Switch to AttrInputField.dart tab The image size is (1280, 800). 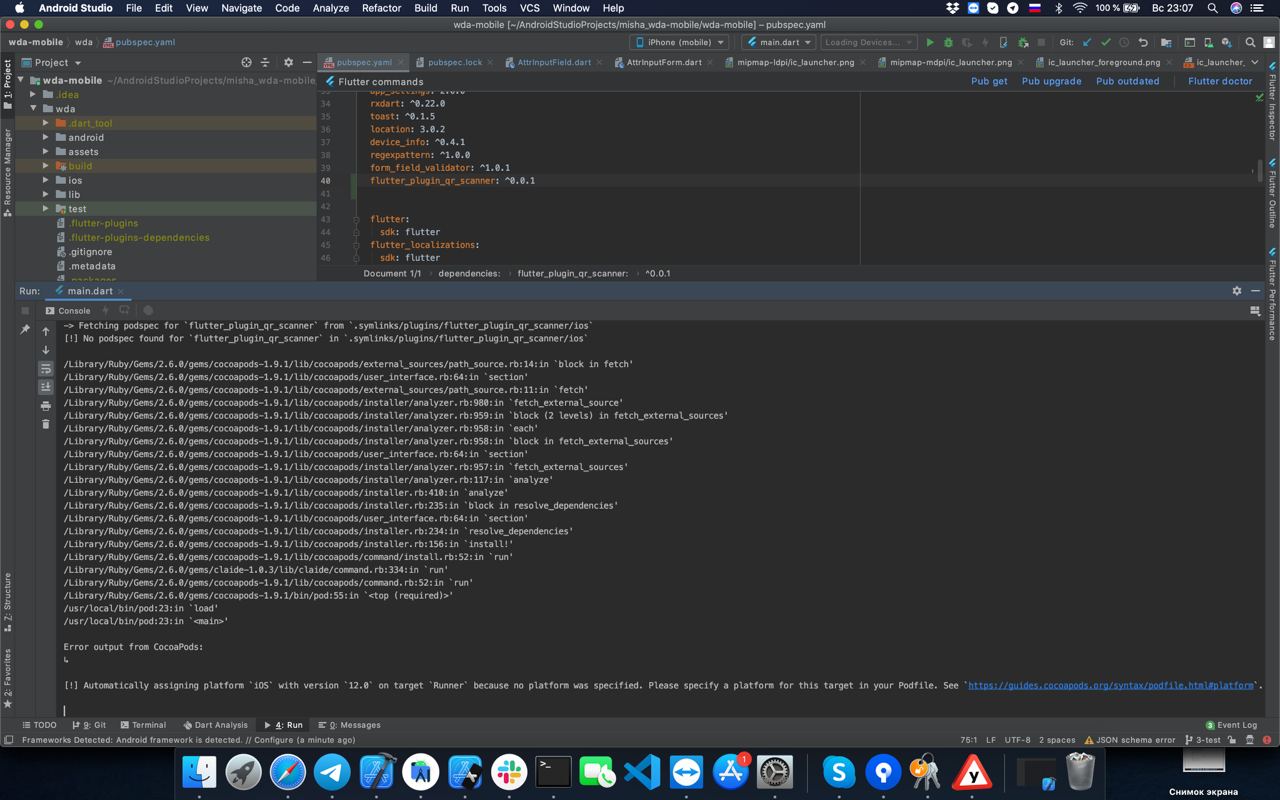pos(553,62)
